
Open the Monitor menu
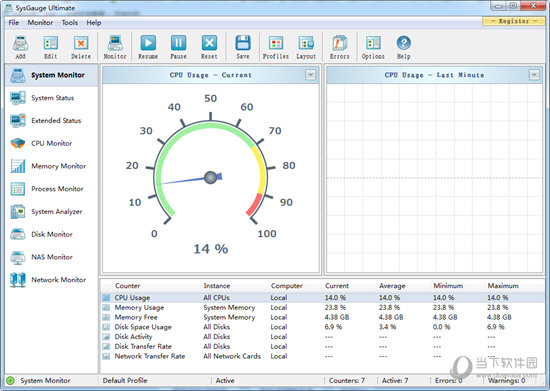(40, 23)
